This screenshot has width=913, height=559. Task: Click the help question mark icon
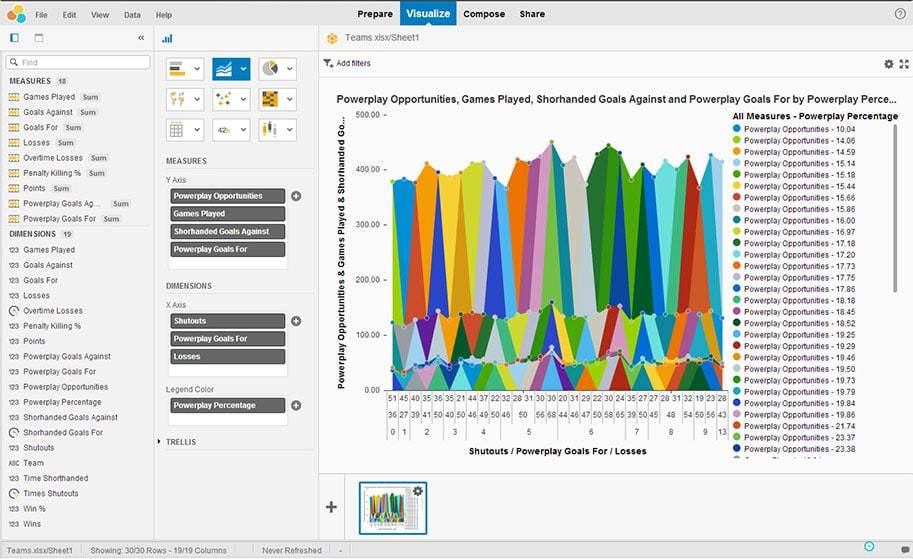coord(899,14)
